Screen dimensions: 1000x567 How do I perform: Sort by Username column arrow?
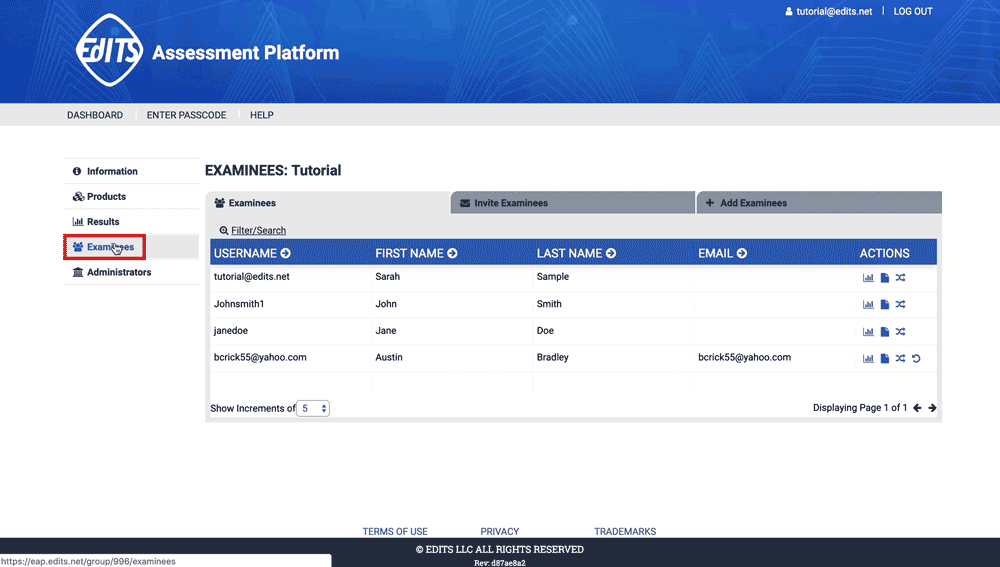click(x=285, y=254)
